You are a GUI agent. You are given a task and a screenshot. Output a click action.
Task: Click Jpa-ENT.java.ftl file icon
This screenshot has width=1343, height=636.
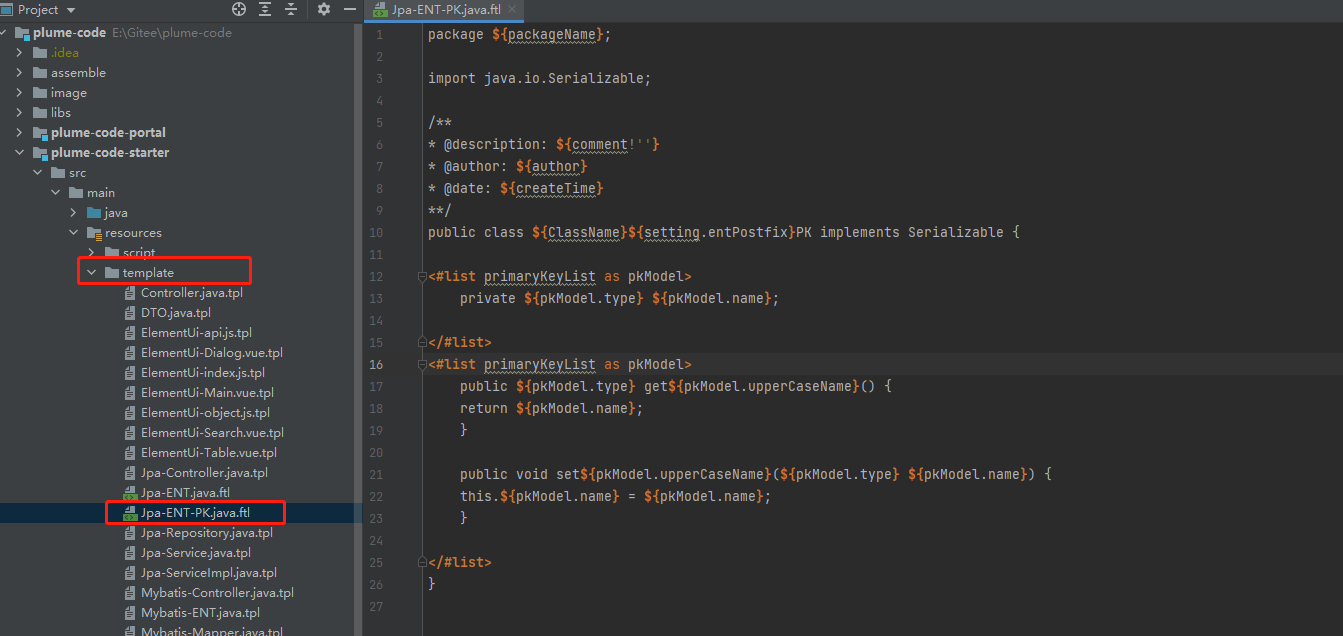130,493
